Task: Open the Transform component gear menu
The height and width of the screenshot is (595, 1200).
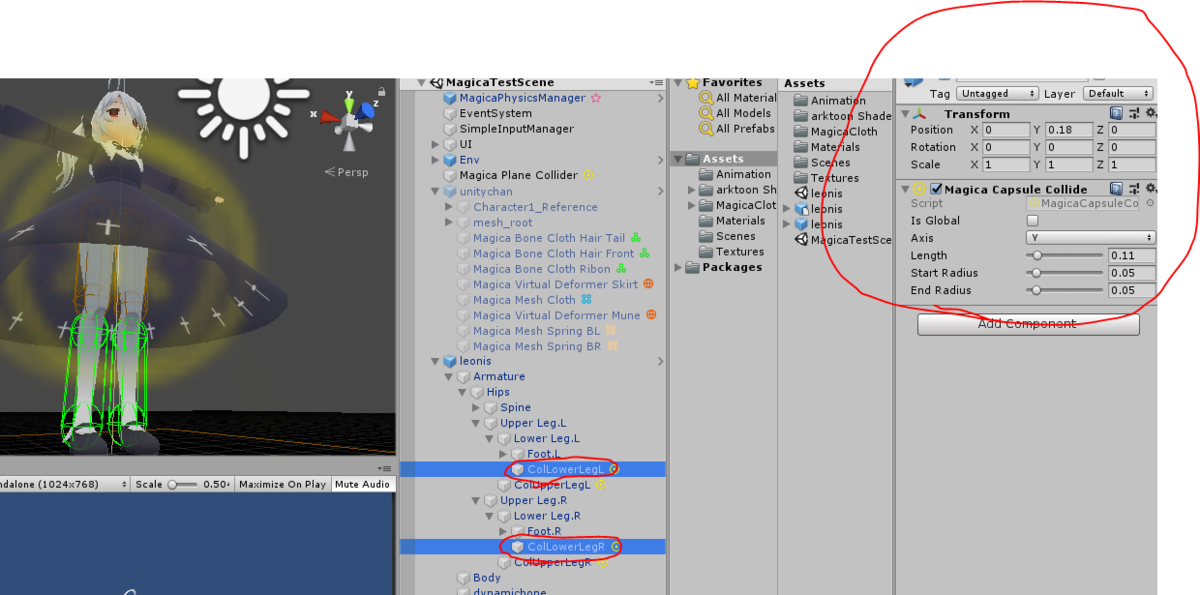Action: (1150, 114)
